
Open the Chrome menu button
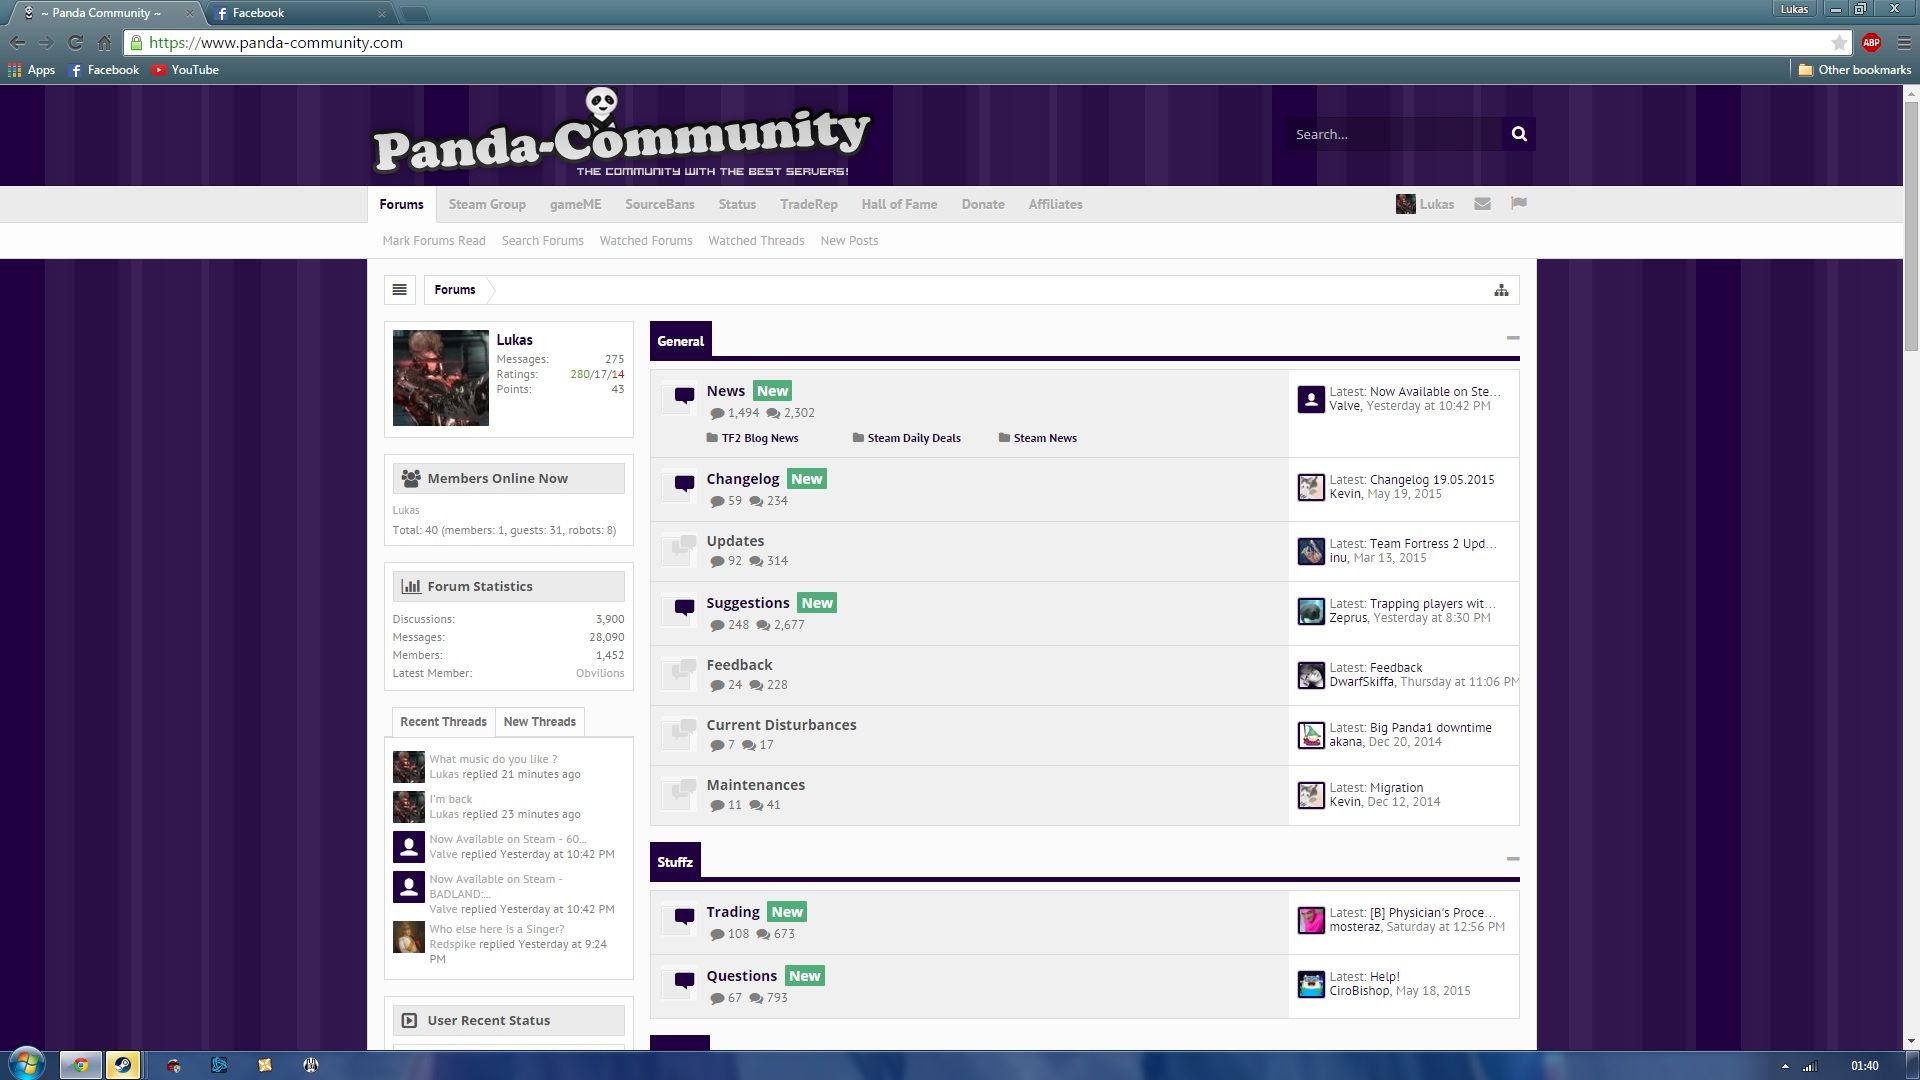click(1903, 42)
